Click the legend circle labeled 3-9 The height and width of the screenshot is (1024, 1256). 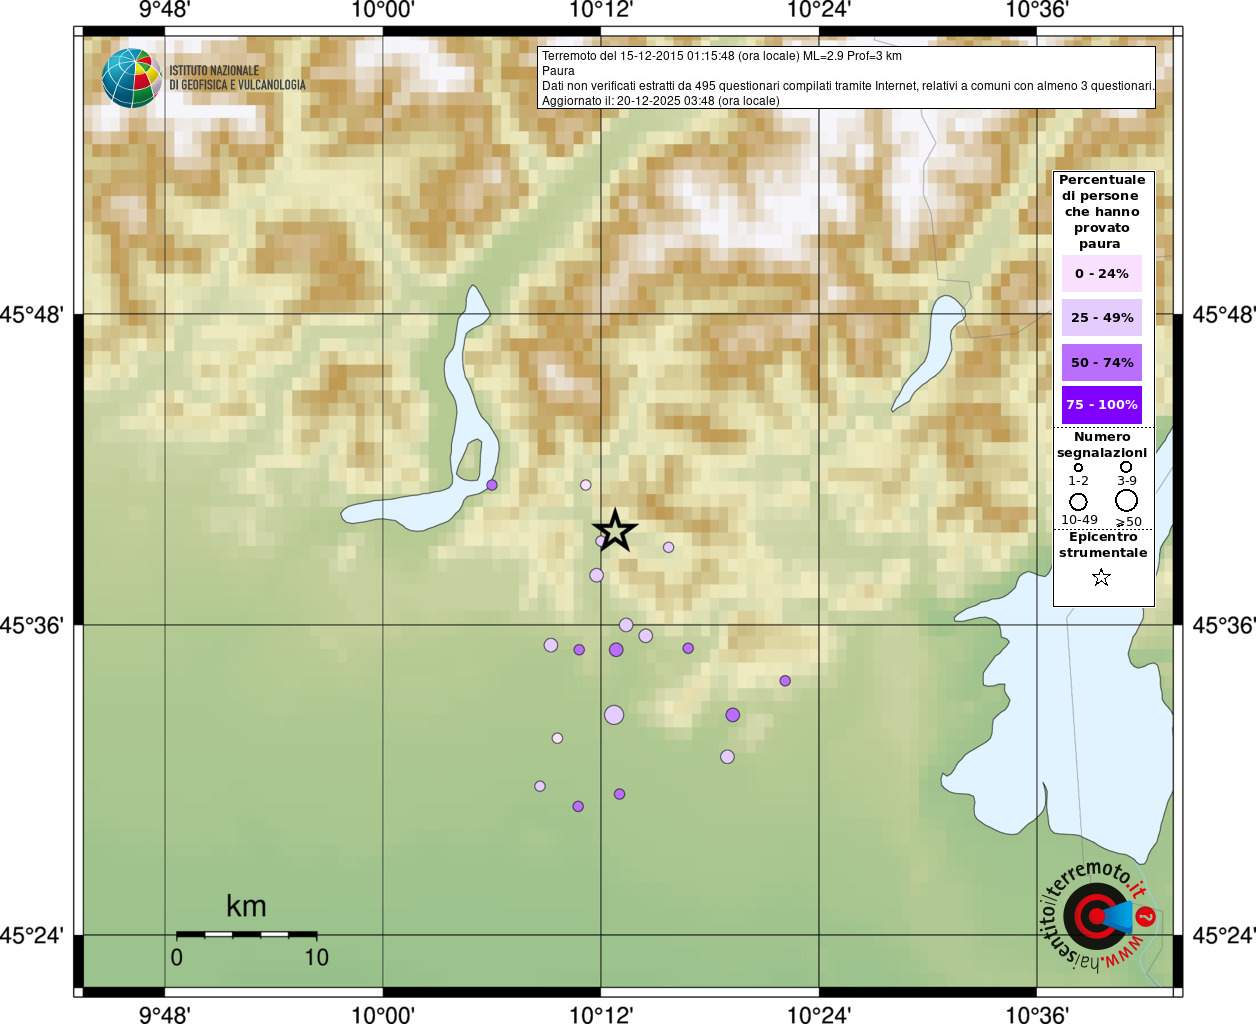[x=1126, y=467]
